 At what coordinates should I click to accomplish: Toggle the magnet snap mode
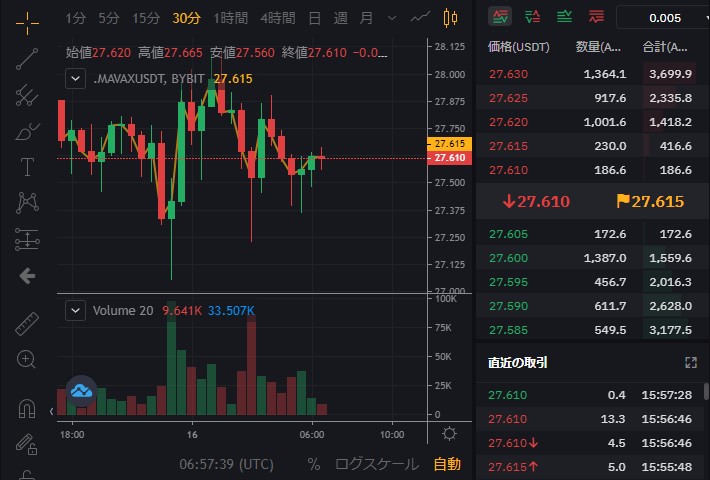click(x=27, y=408)
